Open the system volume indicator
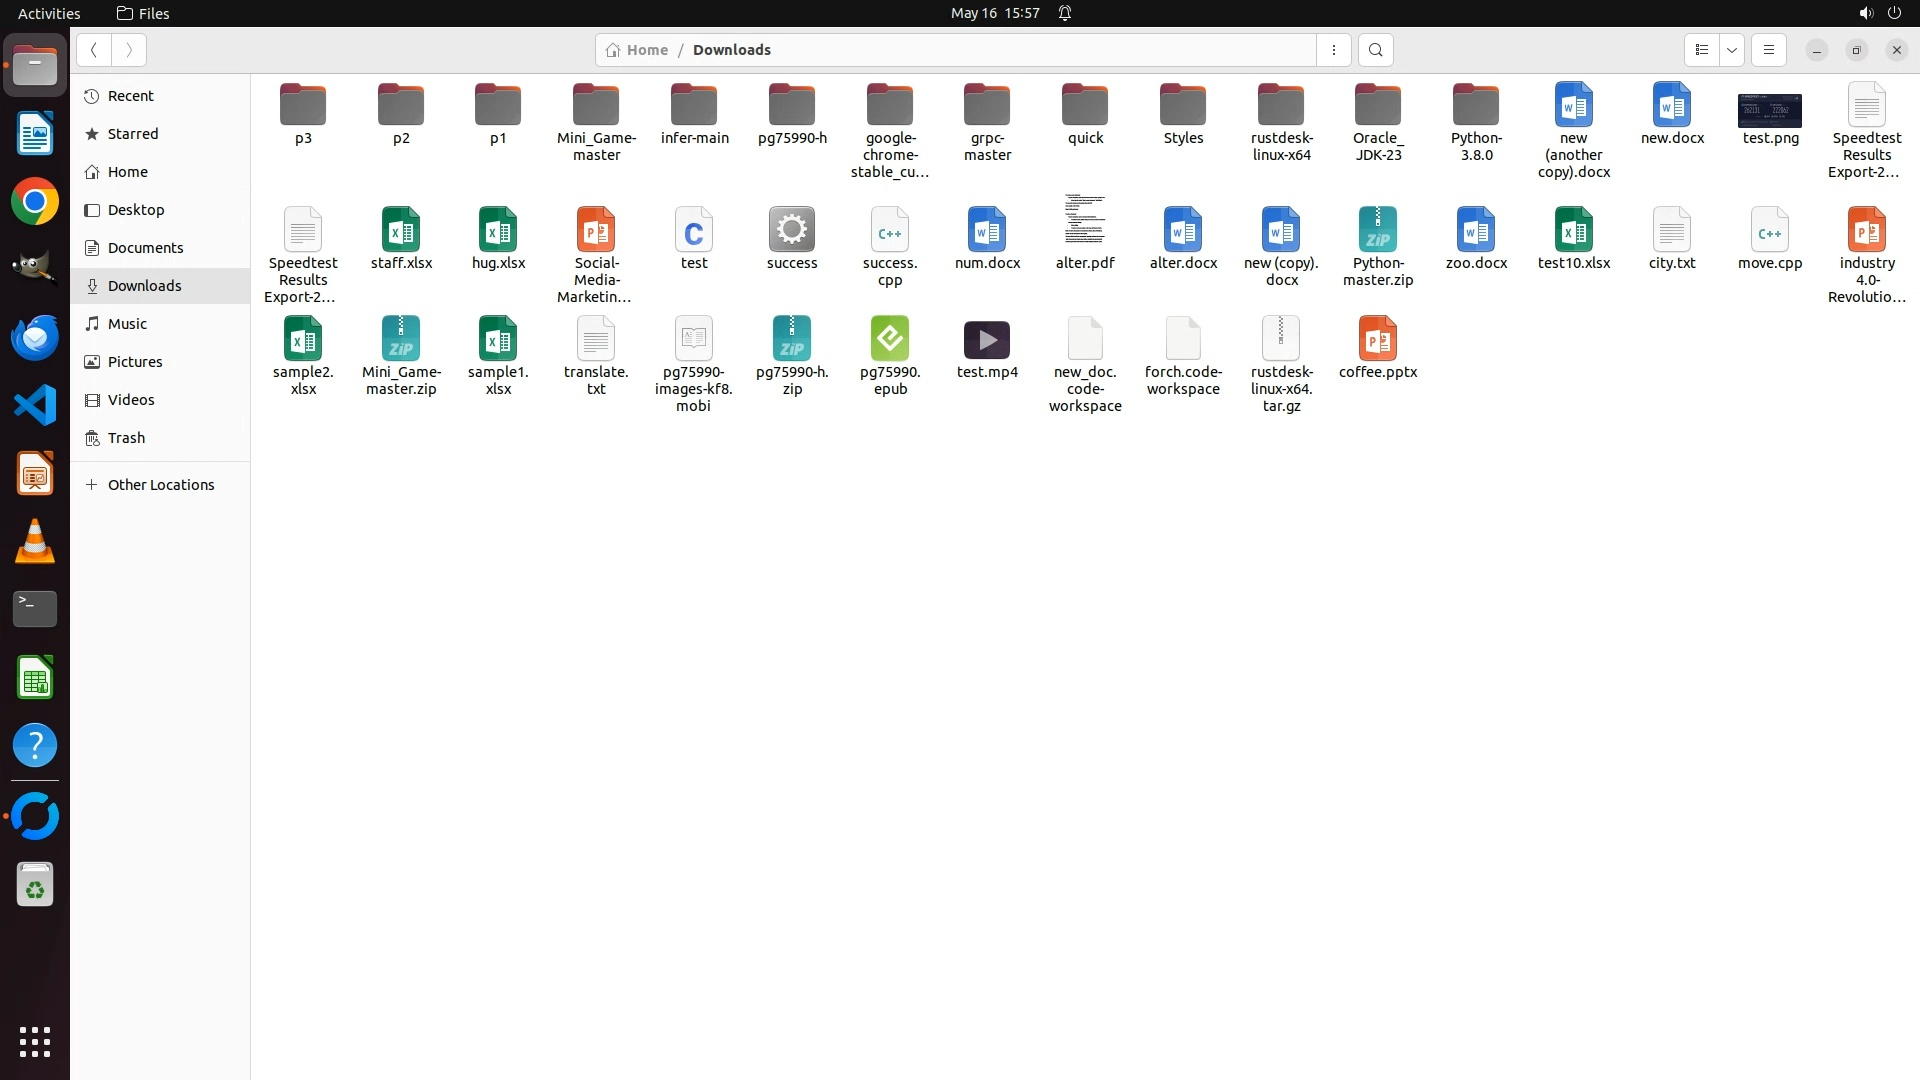 (x=1865, y=13)
